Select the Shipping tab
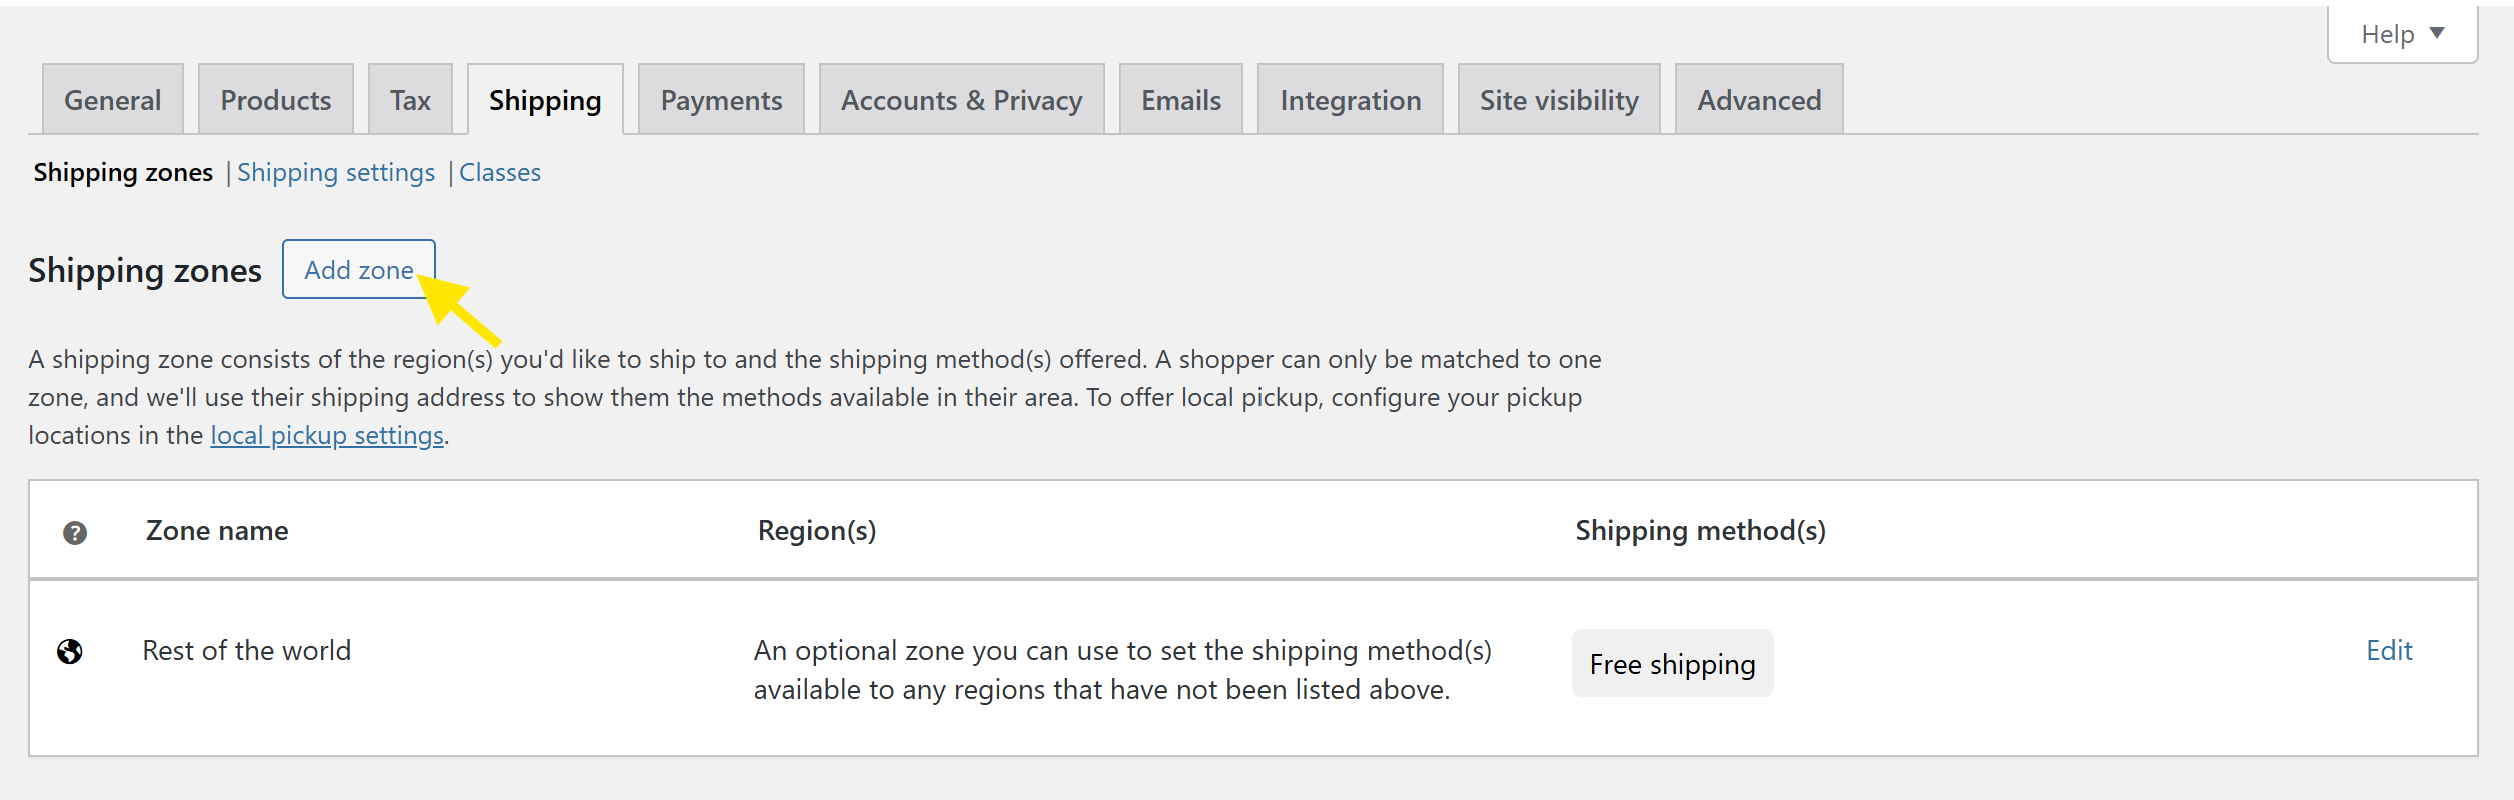2514x800 pixels. coord(545,100)
